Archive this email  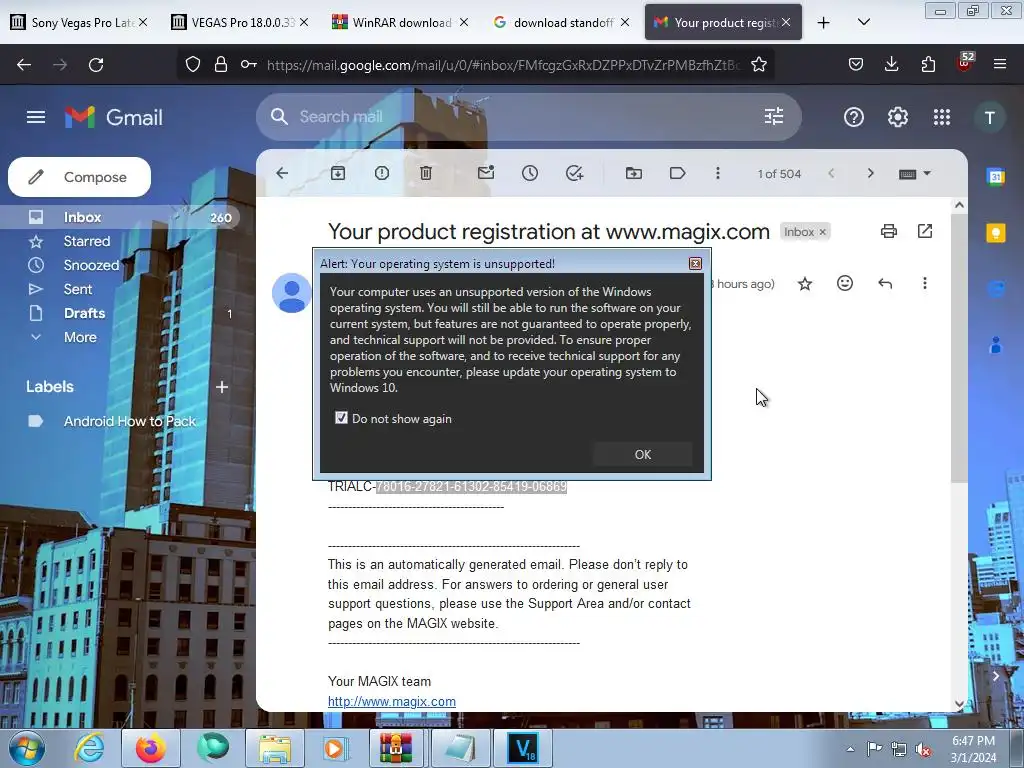tap(338, 173)
